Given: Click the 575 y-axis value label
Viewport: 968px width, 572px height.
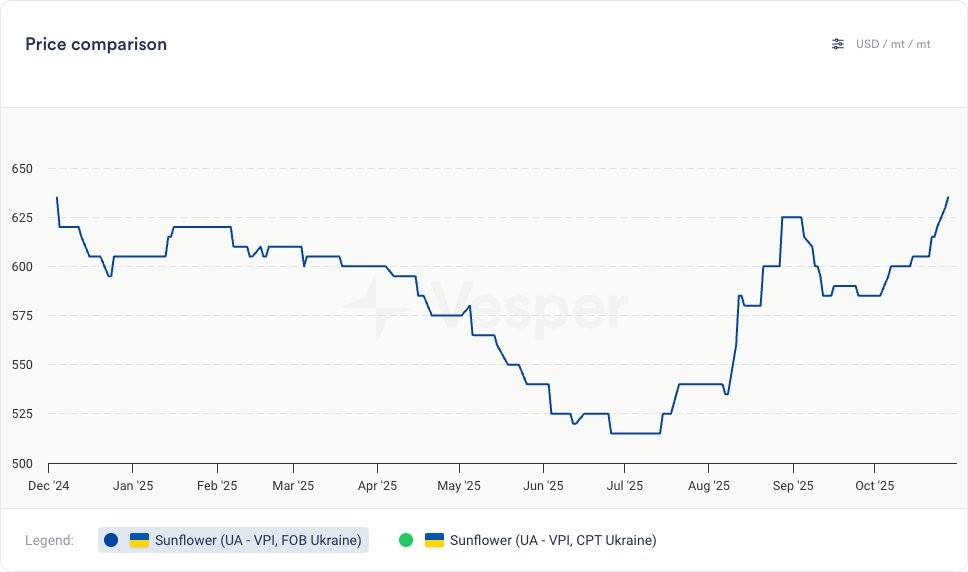Looking at the screenshot, I should (22, 316).
